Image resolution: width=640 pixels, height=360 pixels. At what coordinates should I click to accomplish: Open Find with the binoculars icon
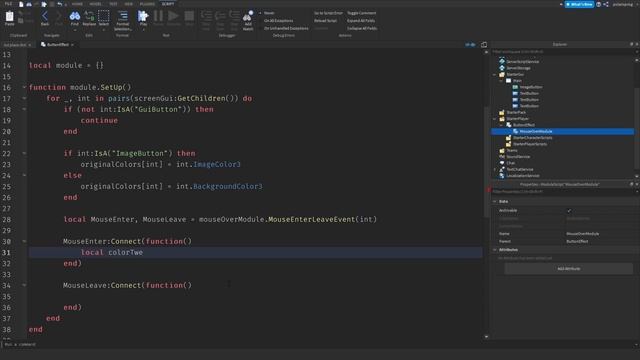(x=75, y=16)
